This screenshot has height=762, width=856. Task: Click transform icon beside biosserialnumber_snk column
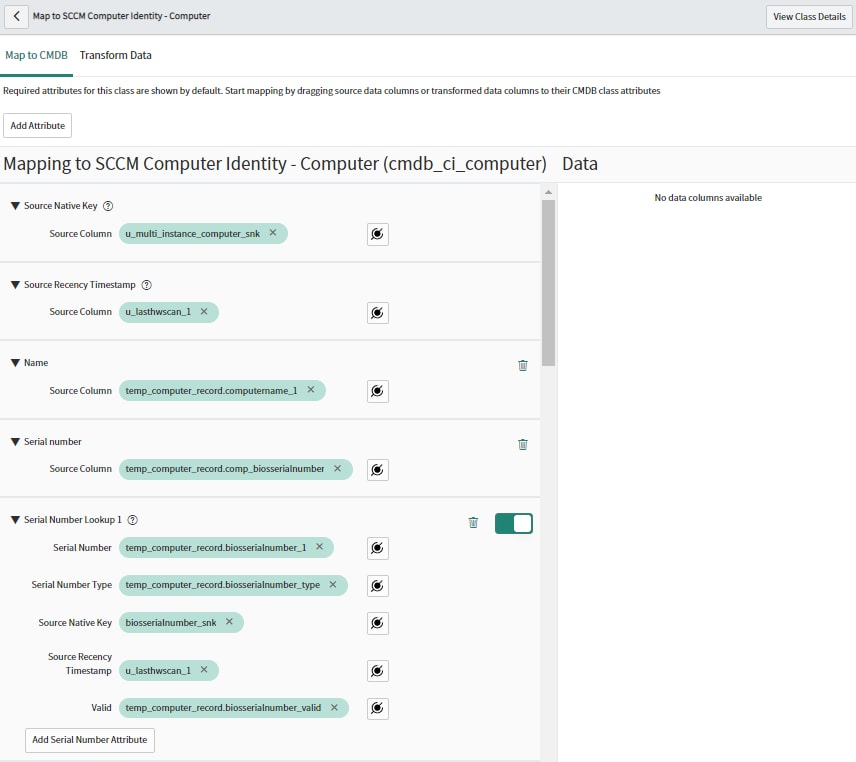[377, 623]
